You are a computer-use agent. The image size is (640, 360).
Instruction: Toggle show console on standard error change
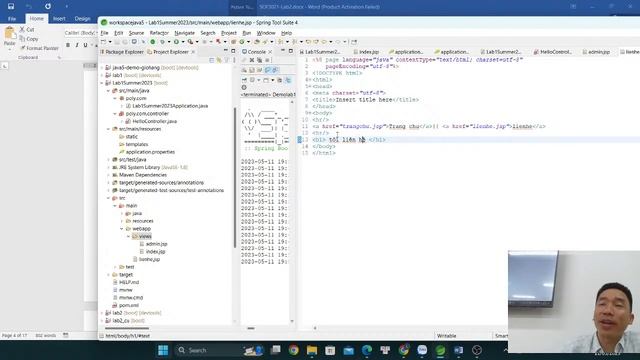point(276,70)
